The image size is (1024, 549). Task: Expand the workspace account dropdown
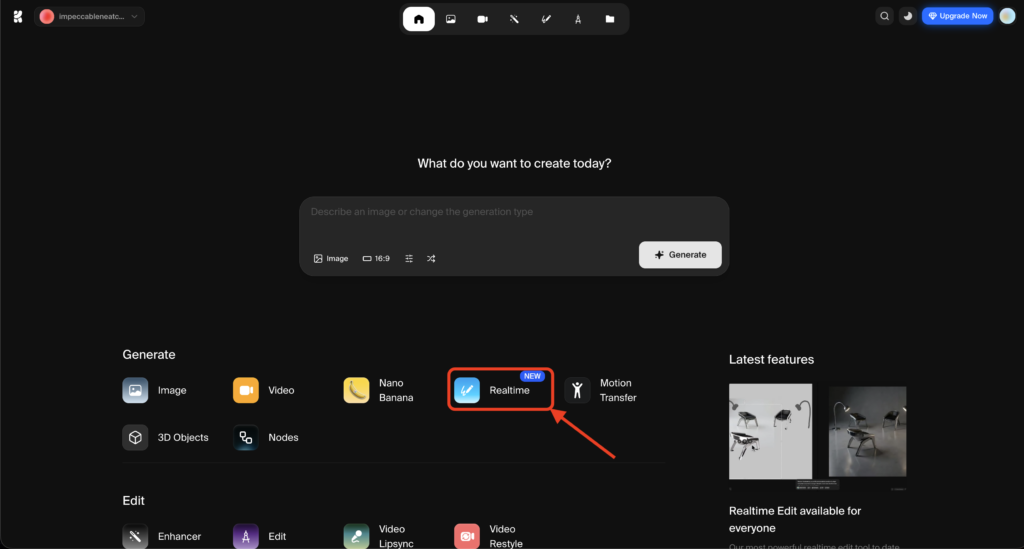coord(90,16)
